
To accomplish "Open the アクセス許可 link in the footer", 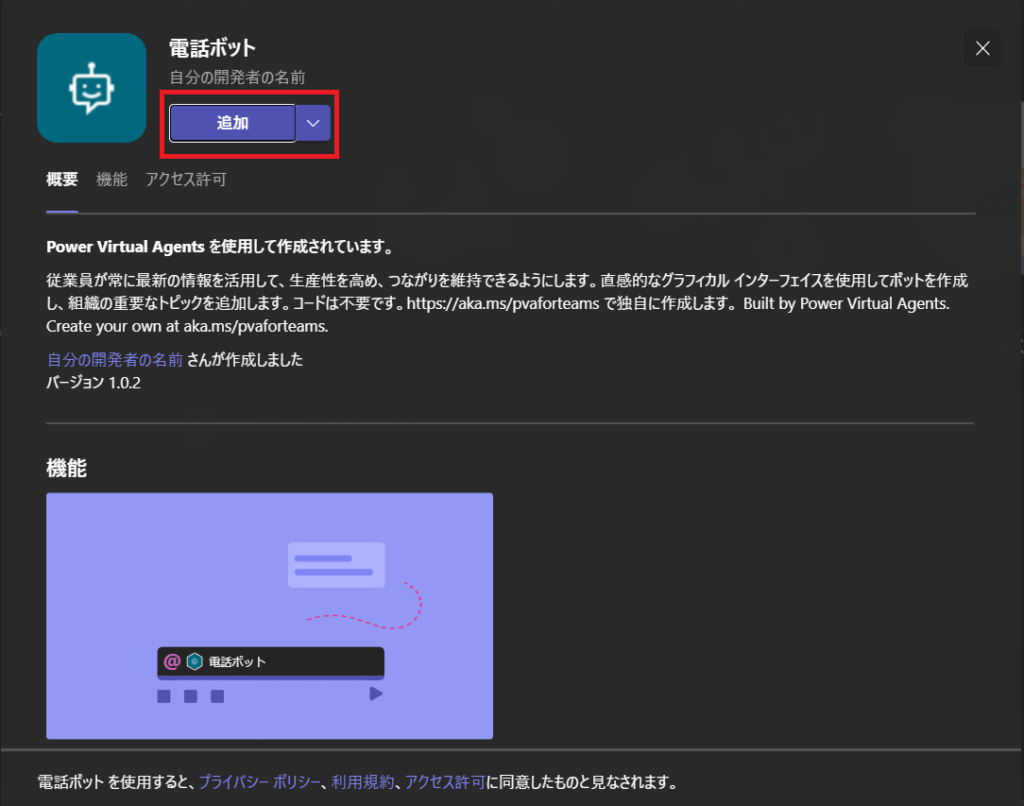I will click(x=445, y=782).
